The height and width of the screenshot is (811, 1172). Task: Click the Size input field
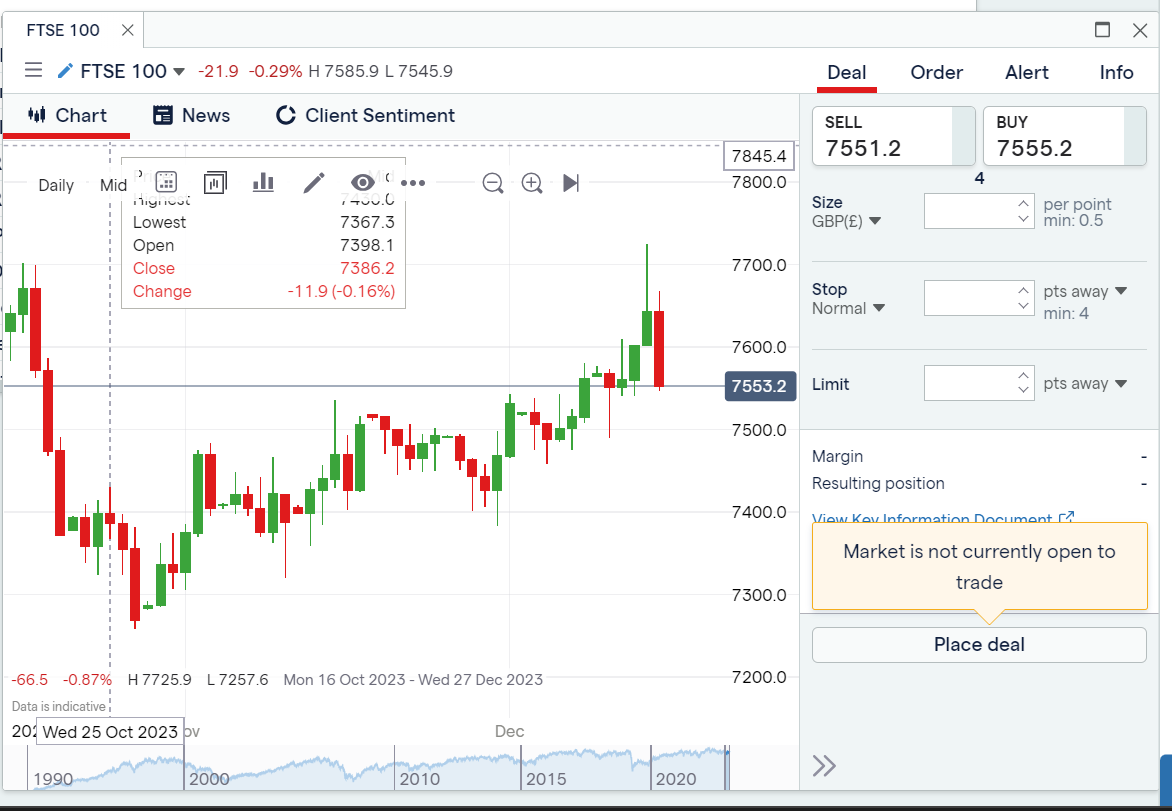970,211
